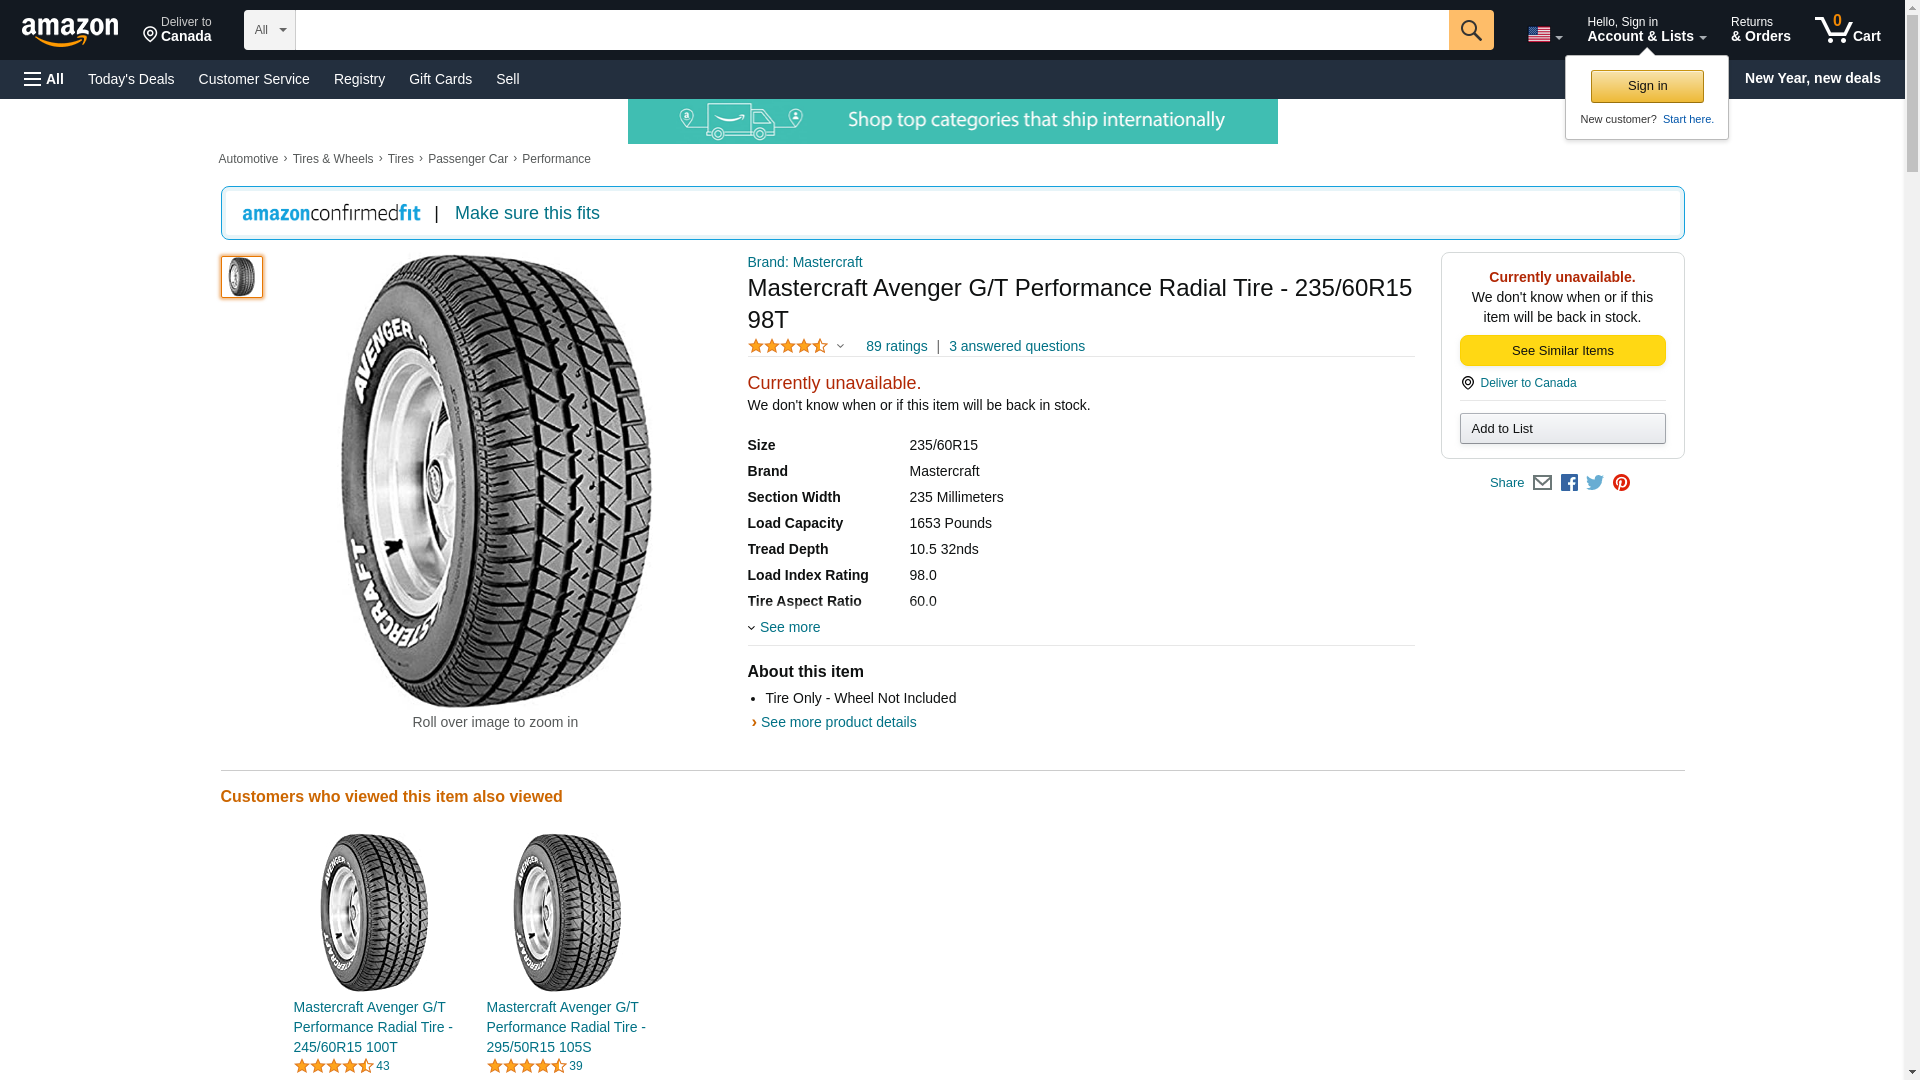Share product on Pinterest
Screen dimensions: 1920x1080
coord(1621,483)
